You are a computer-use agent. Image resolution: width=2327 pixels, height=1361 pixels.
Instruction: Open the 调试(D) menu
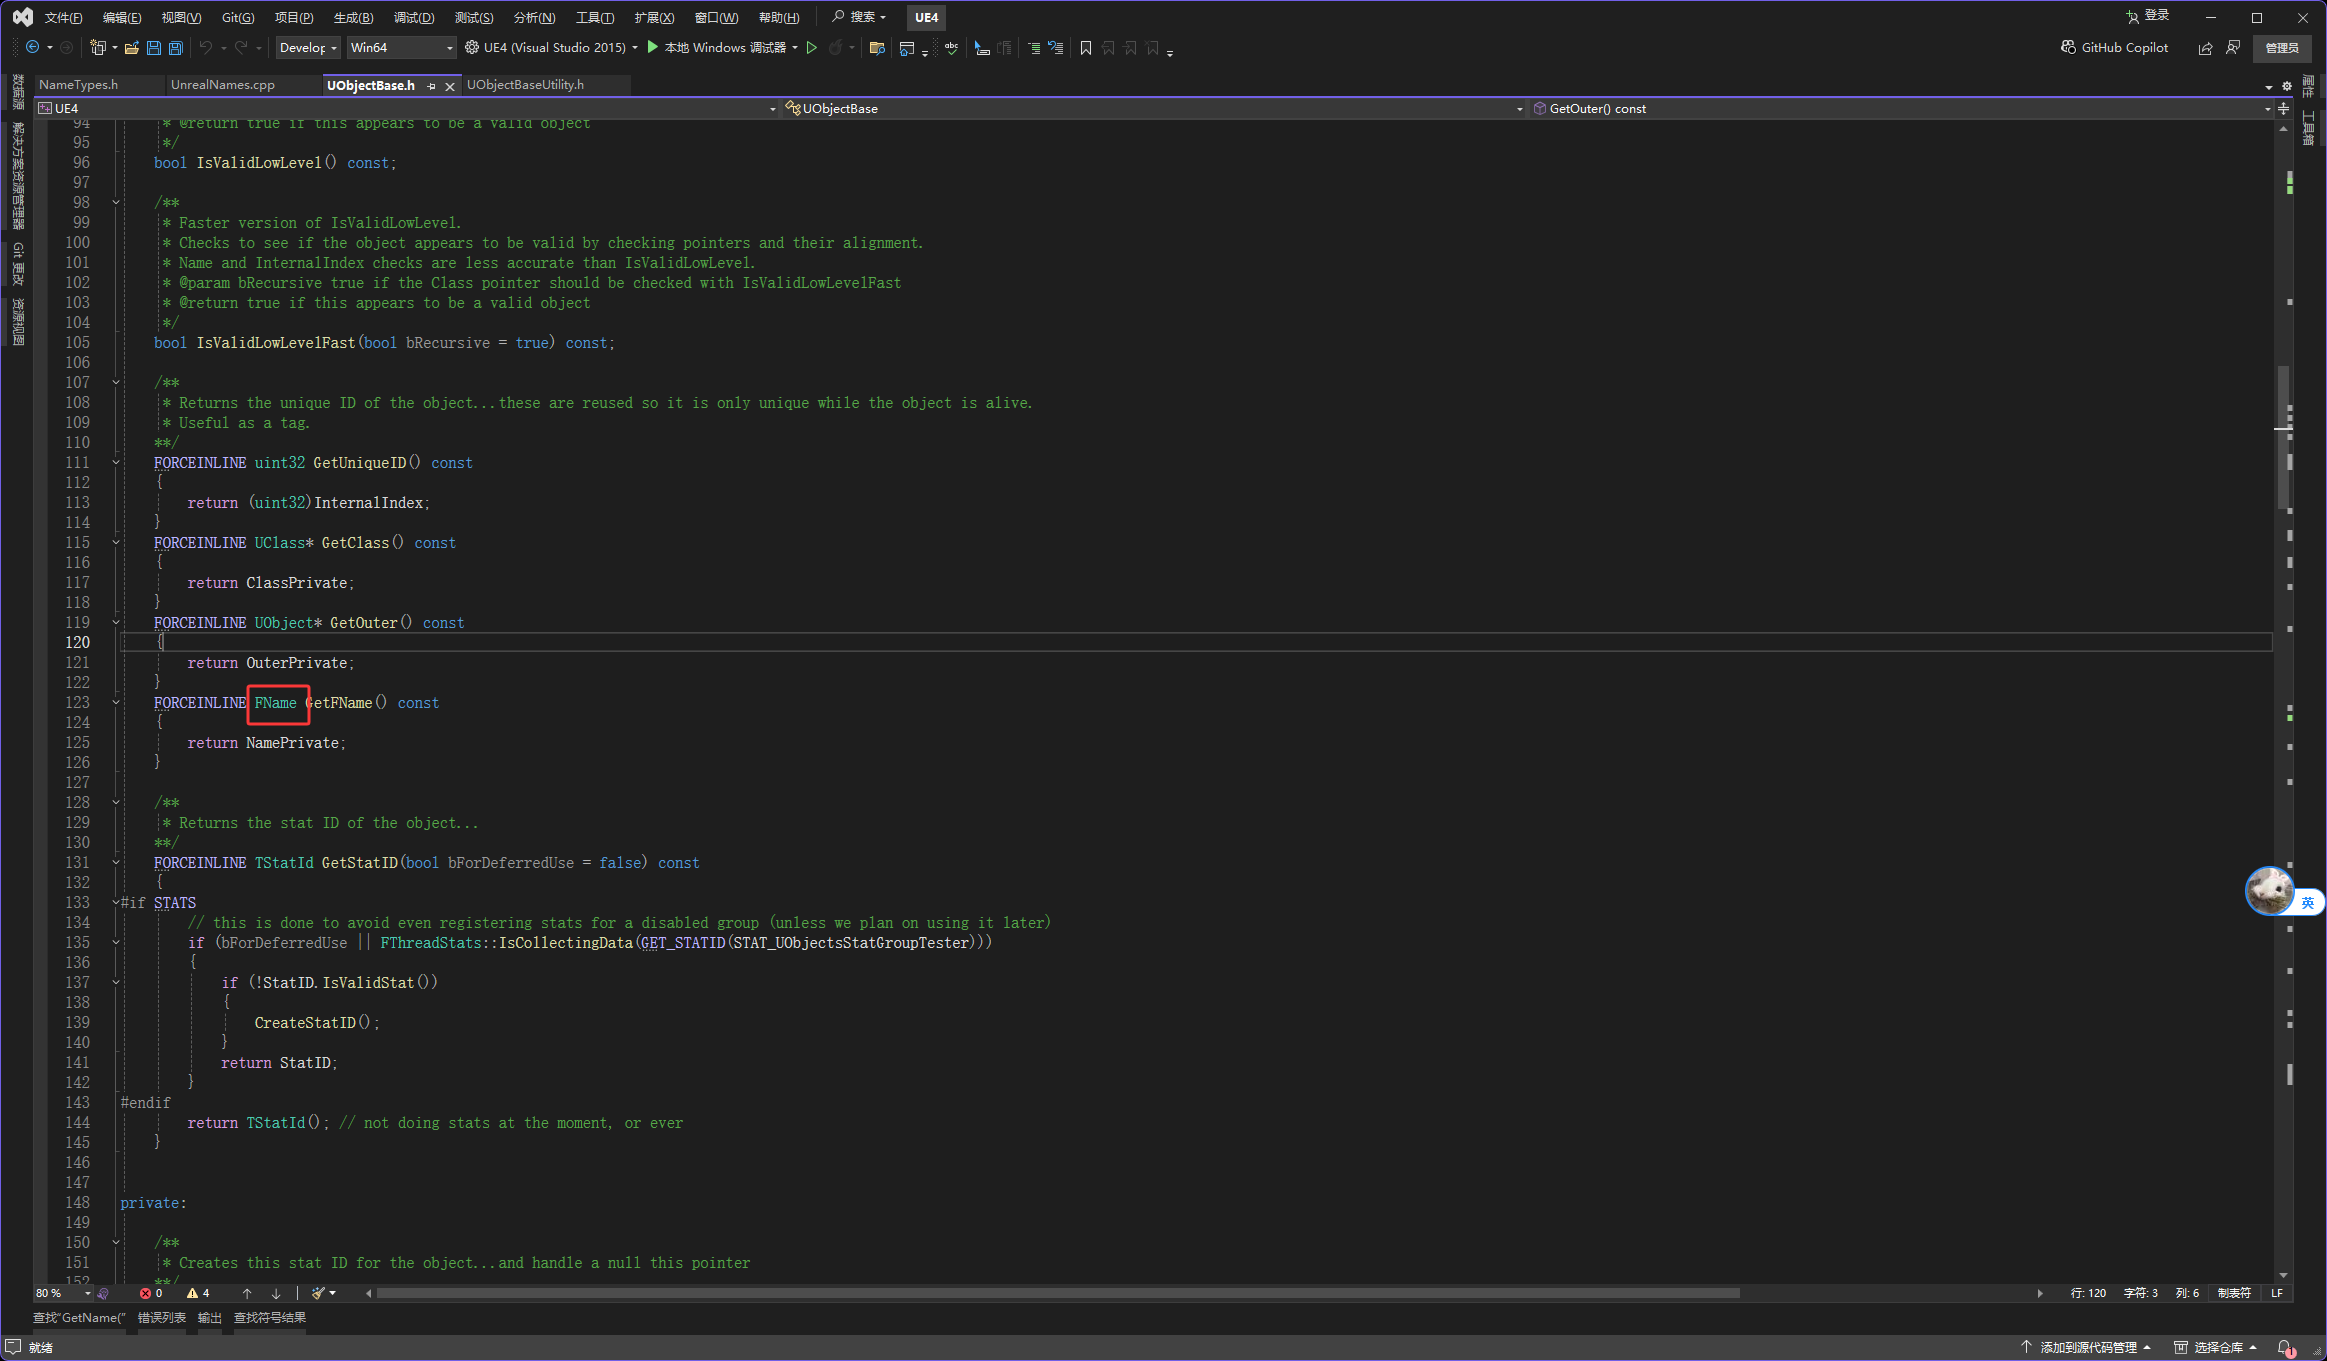(x=414, y=18)
